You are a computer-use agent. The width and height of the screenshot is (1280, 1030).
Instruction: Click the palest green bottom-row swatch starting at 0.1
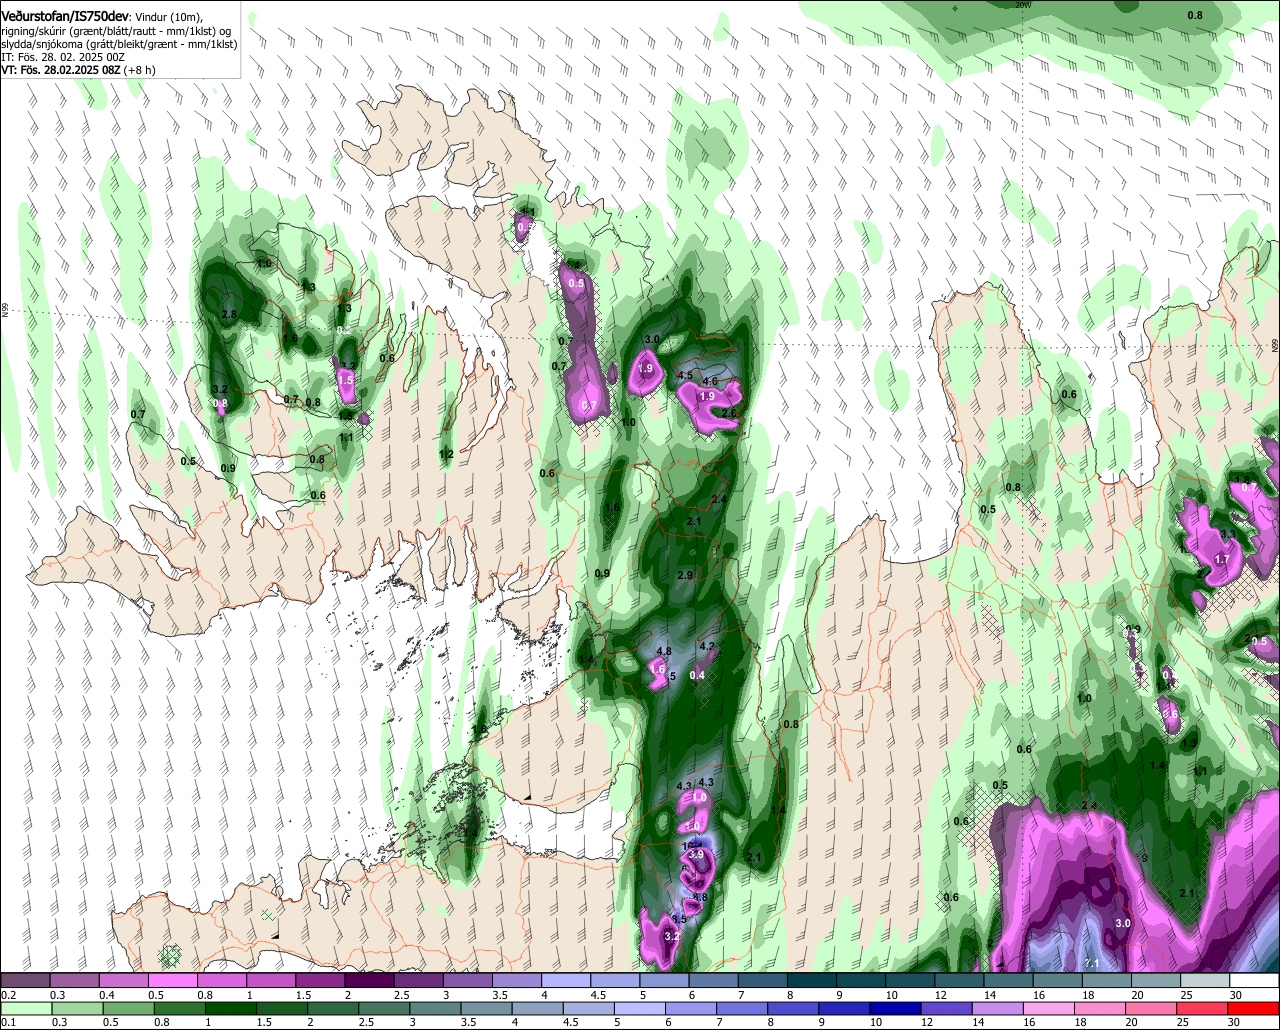[x=24, y=1008]
